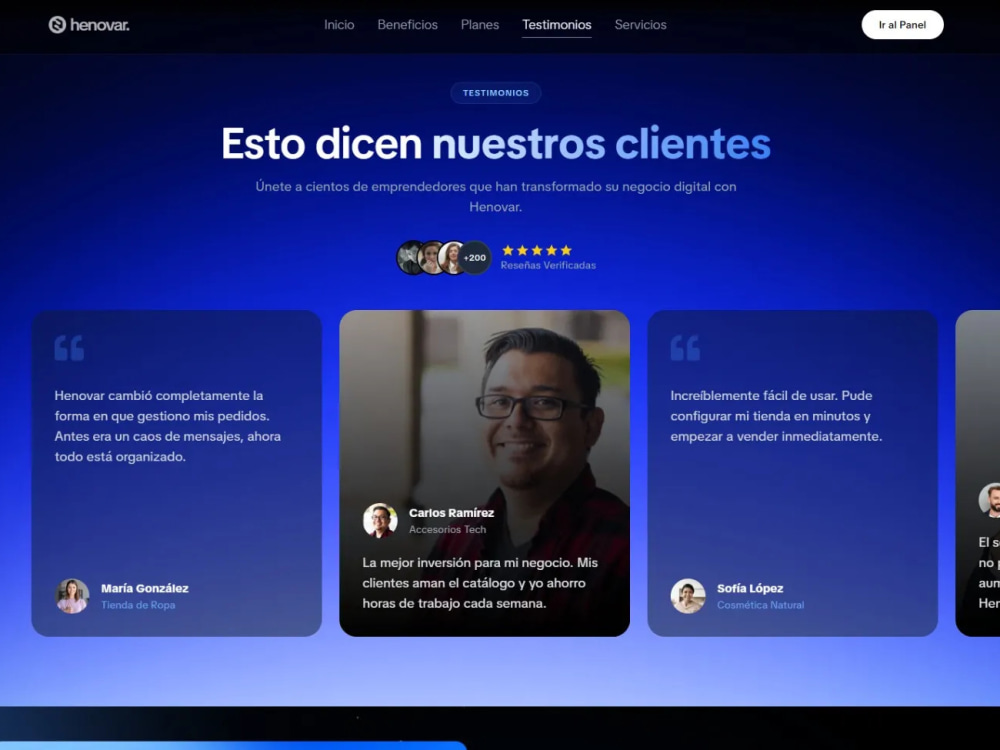The image size is (1000, 750).
Task: Click the Accesorios Tech label
Action: 448,529
